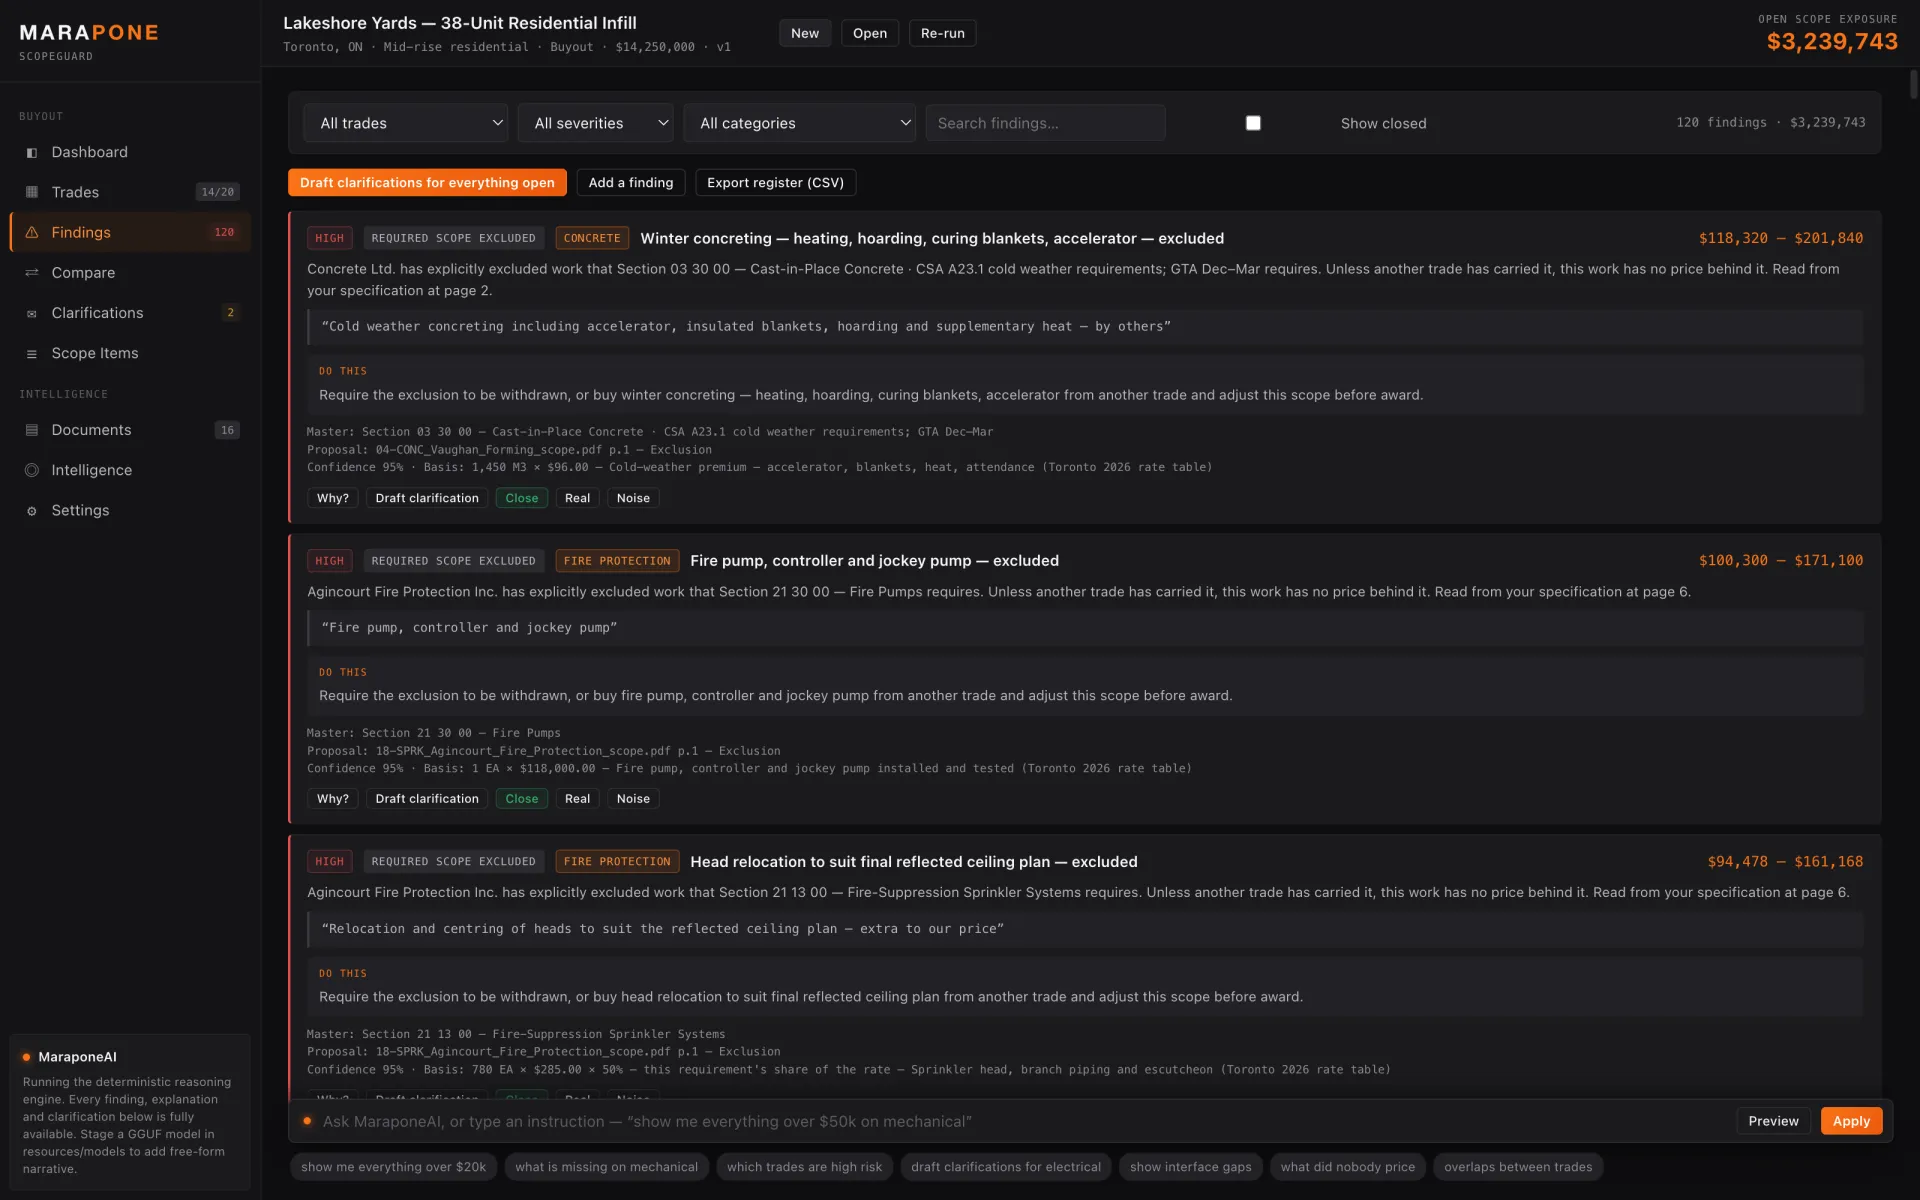Viewport: 1920px width, 1200px height.
Task: Click the Documents icon in sidebar
Action: [32, 430]
